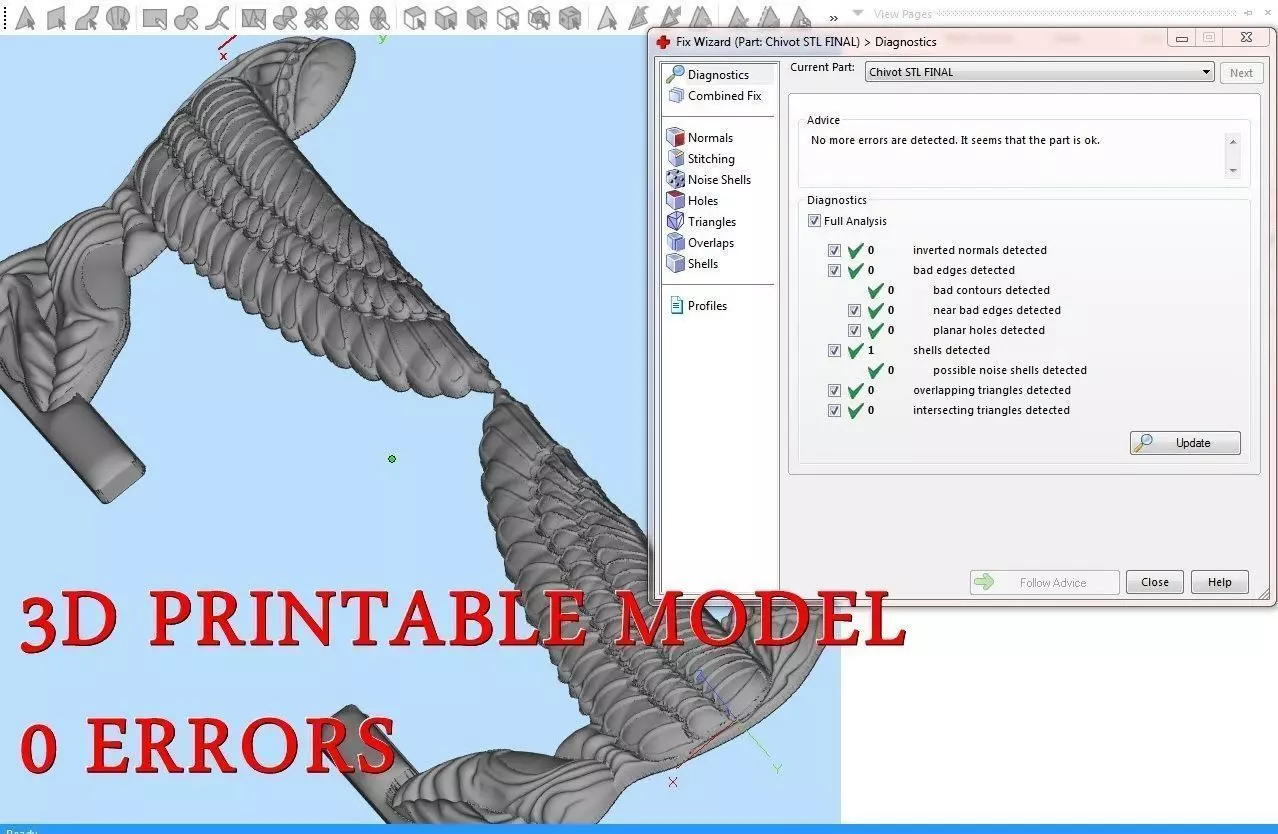Open the Stitching fix page

[x=711, y=159]
